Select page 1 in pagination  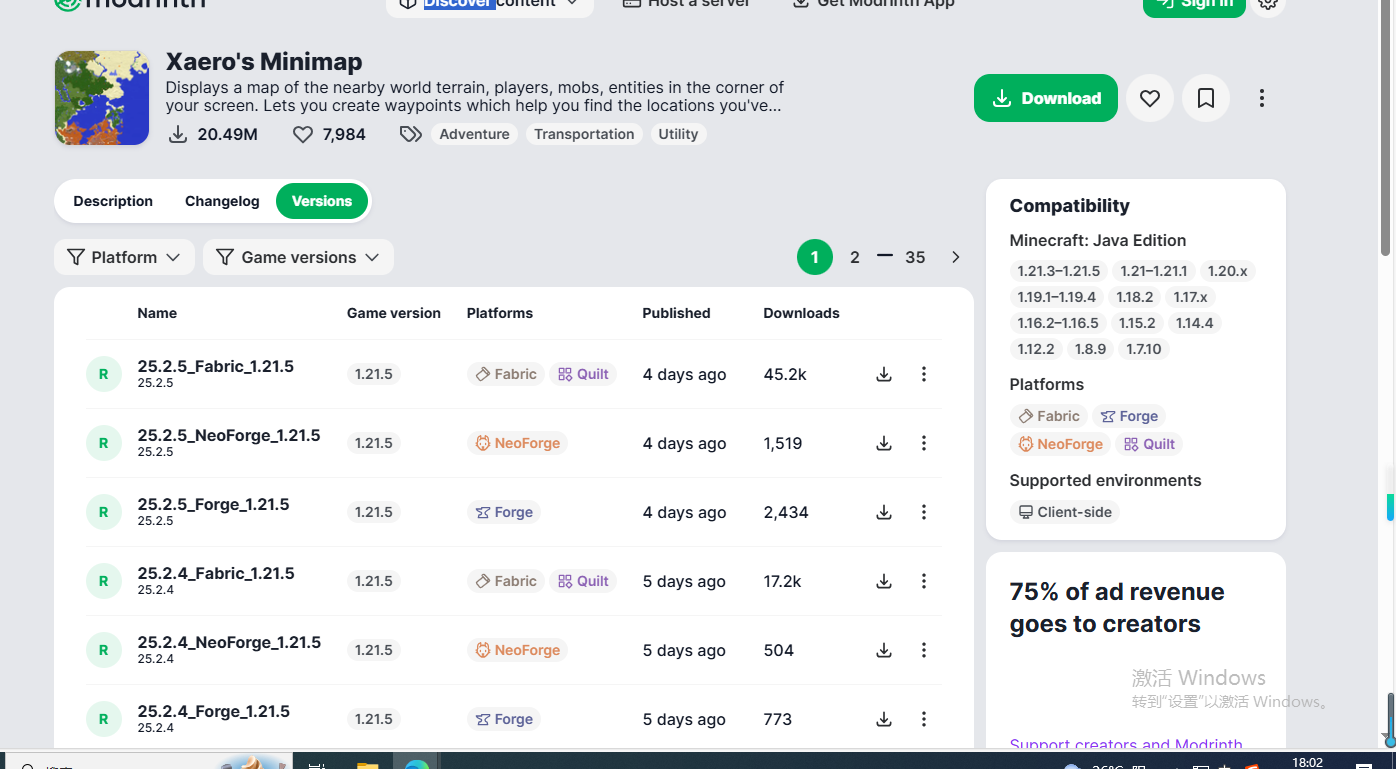click(x=815, y=257)
